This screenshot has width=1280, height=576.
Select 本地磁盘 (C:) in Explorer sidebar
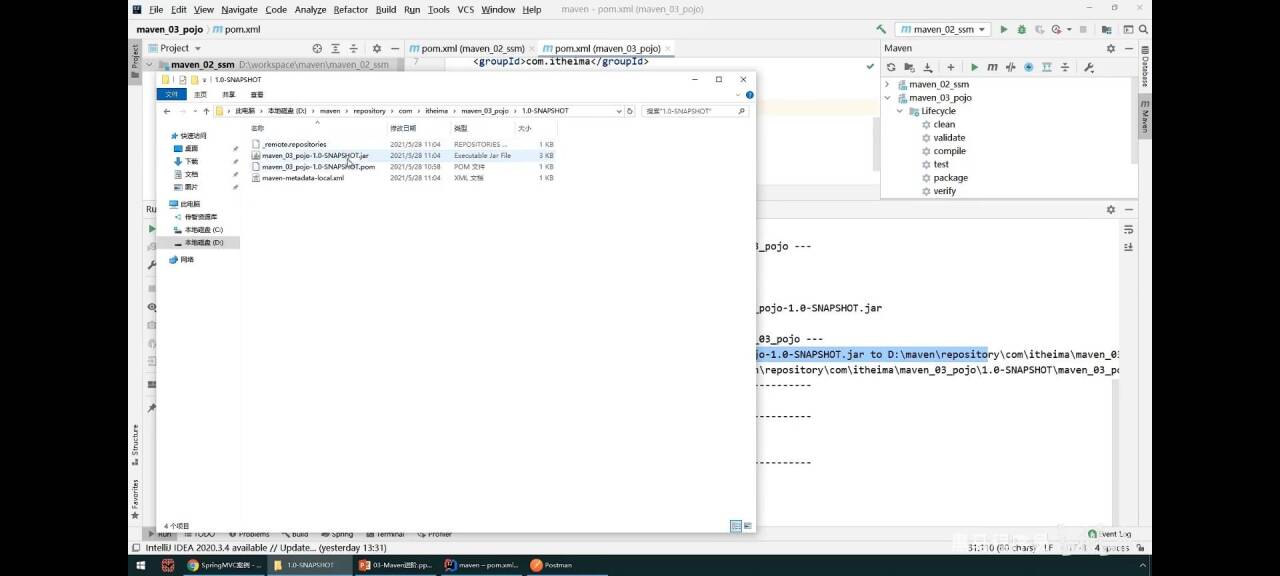point(203,230)
